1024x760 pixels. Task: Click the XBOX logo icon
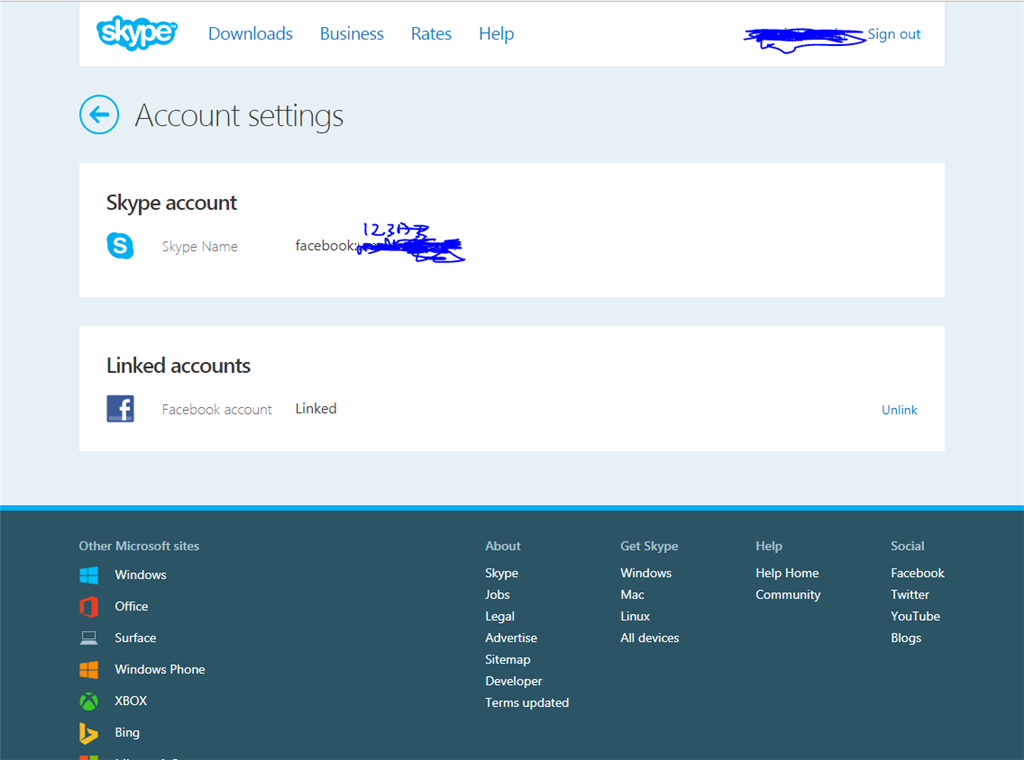(x=89, y=701)
